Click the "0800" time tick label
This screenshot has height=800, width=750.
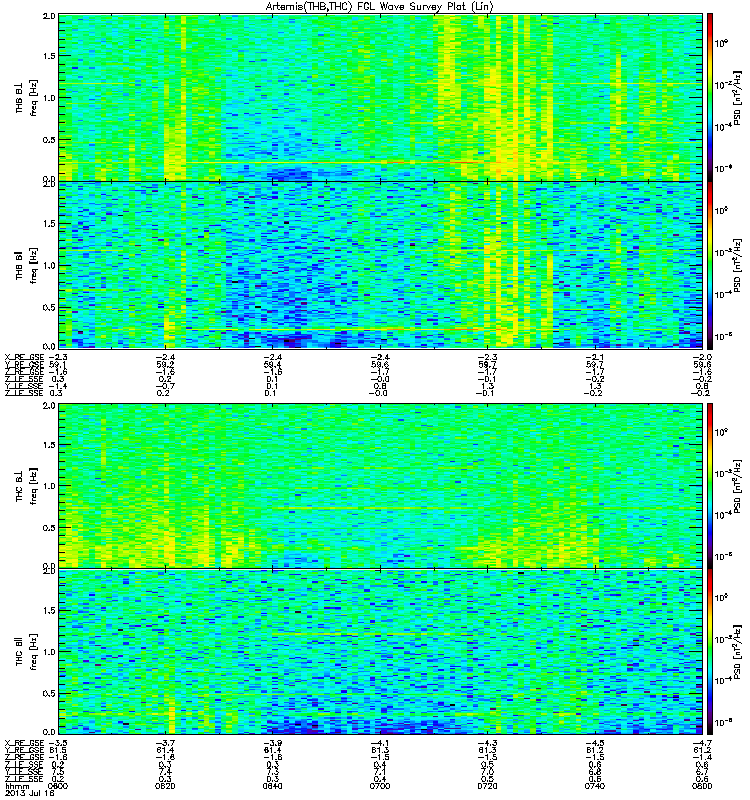coord(702,786)
